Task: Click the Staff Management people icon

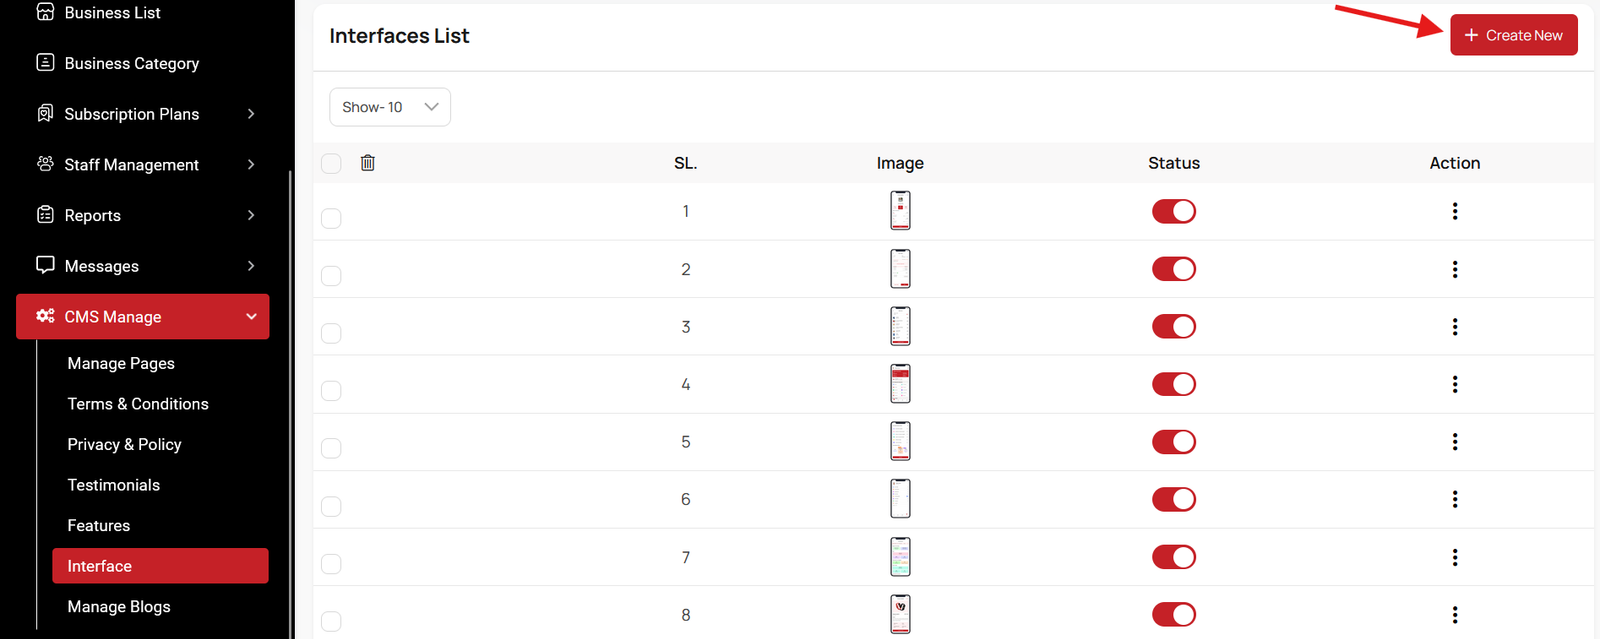Action: point(45,164)
